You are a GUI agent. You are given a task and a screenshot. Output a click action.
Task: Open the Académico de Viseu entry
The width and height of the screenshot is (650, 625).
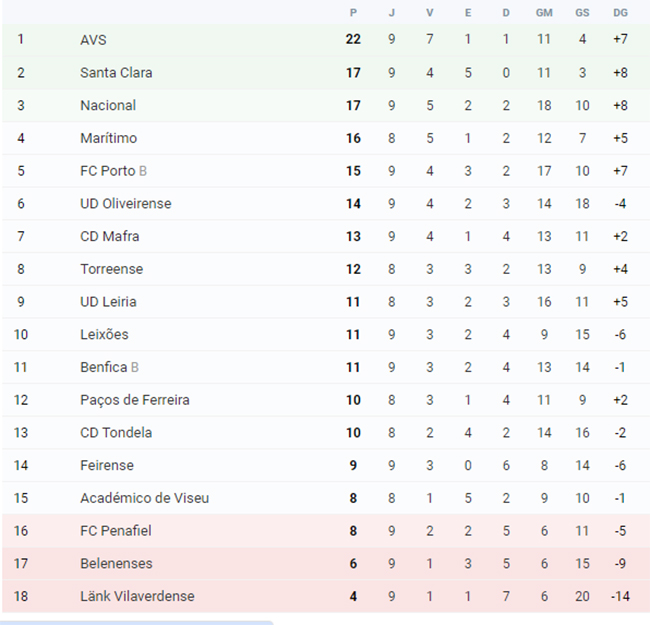pyautogui.click(x=144, y=498)
